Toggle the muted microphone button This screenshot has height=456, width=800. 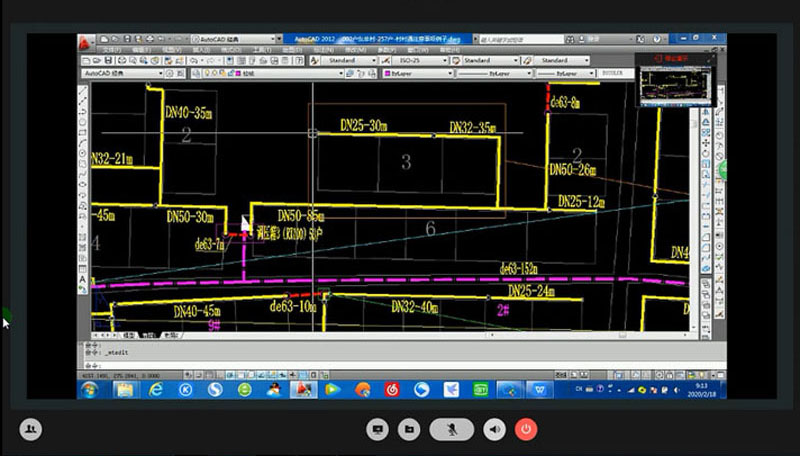point(452,429)
